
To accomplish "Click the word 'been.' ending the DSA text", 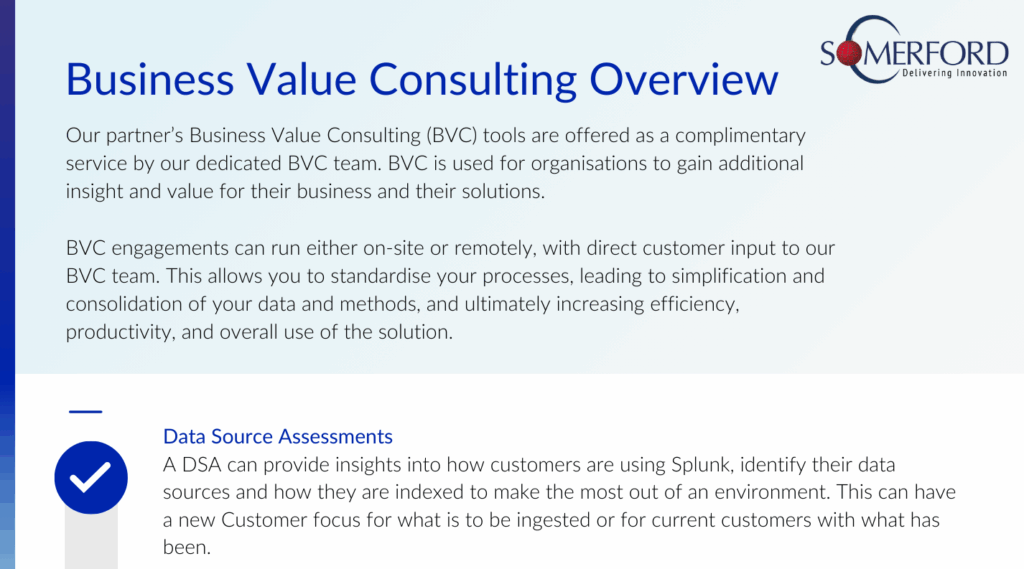I will (x=187, y=547).
